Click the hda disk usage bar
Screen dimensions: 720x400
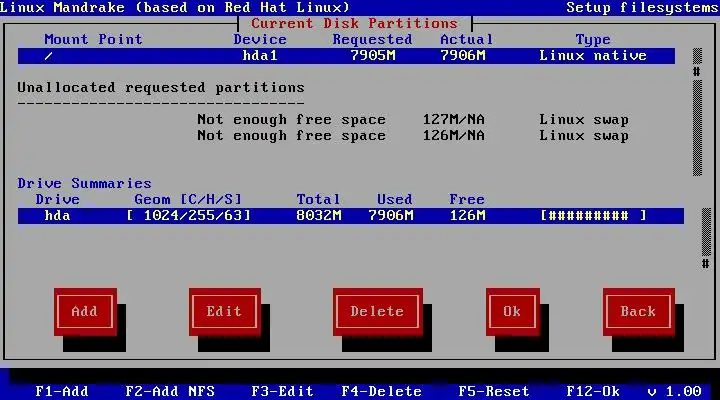tap(593, 216)
